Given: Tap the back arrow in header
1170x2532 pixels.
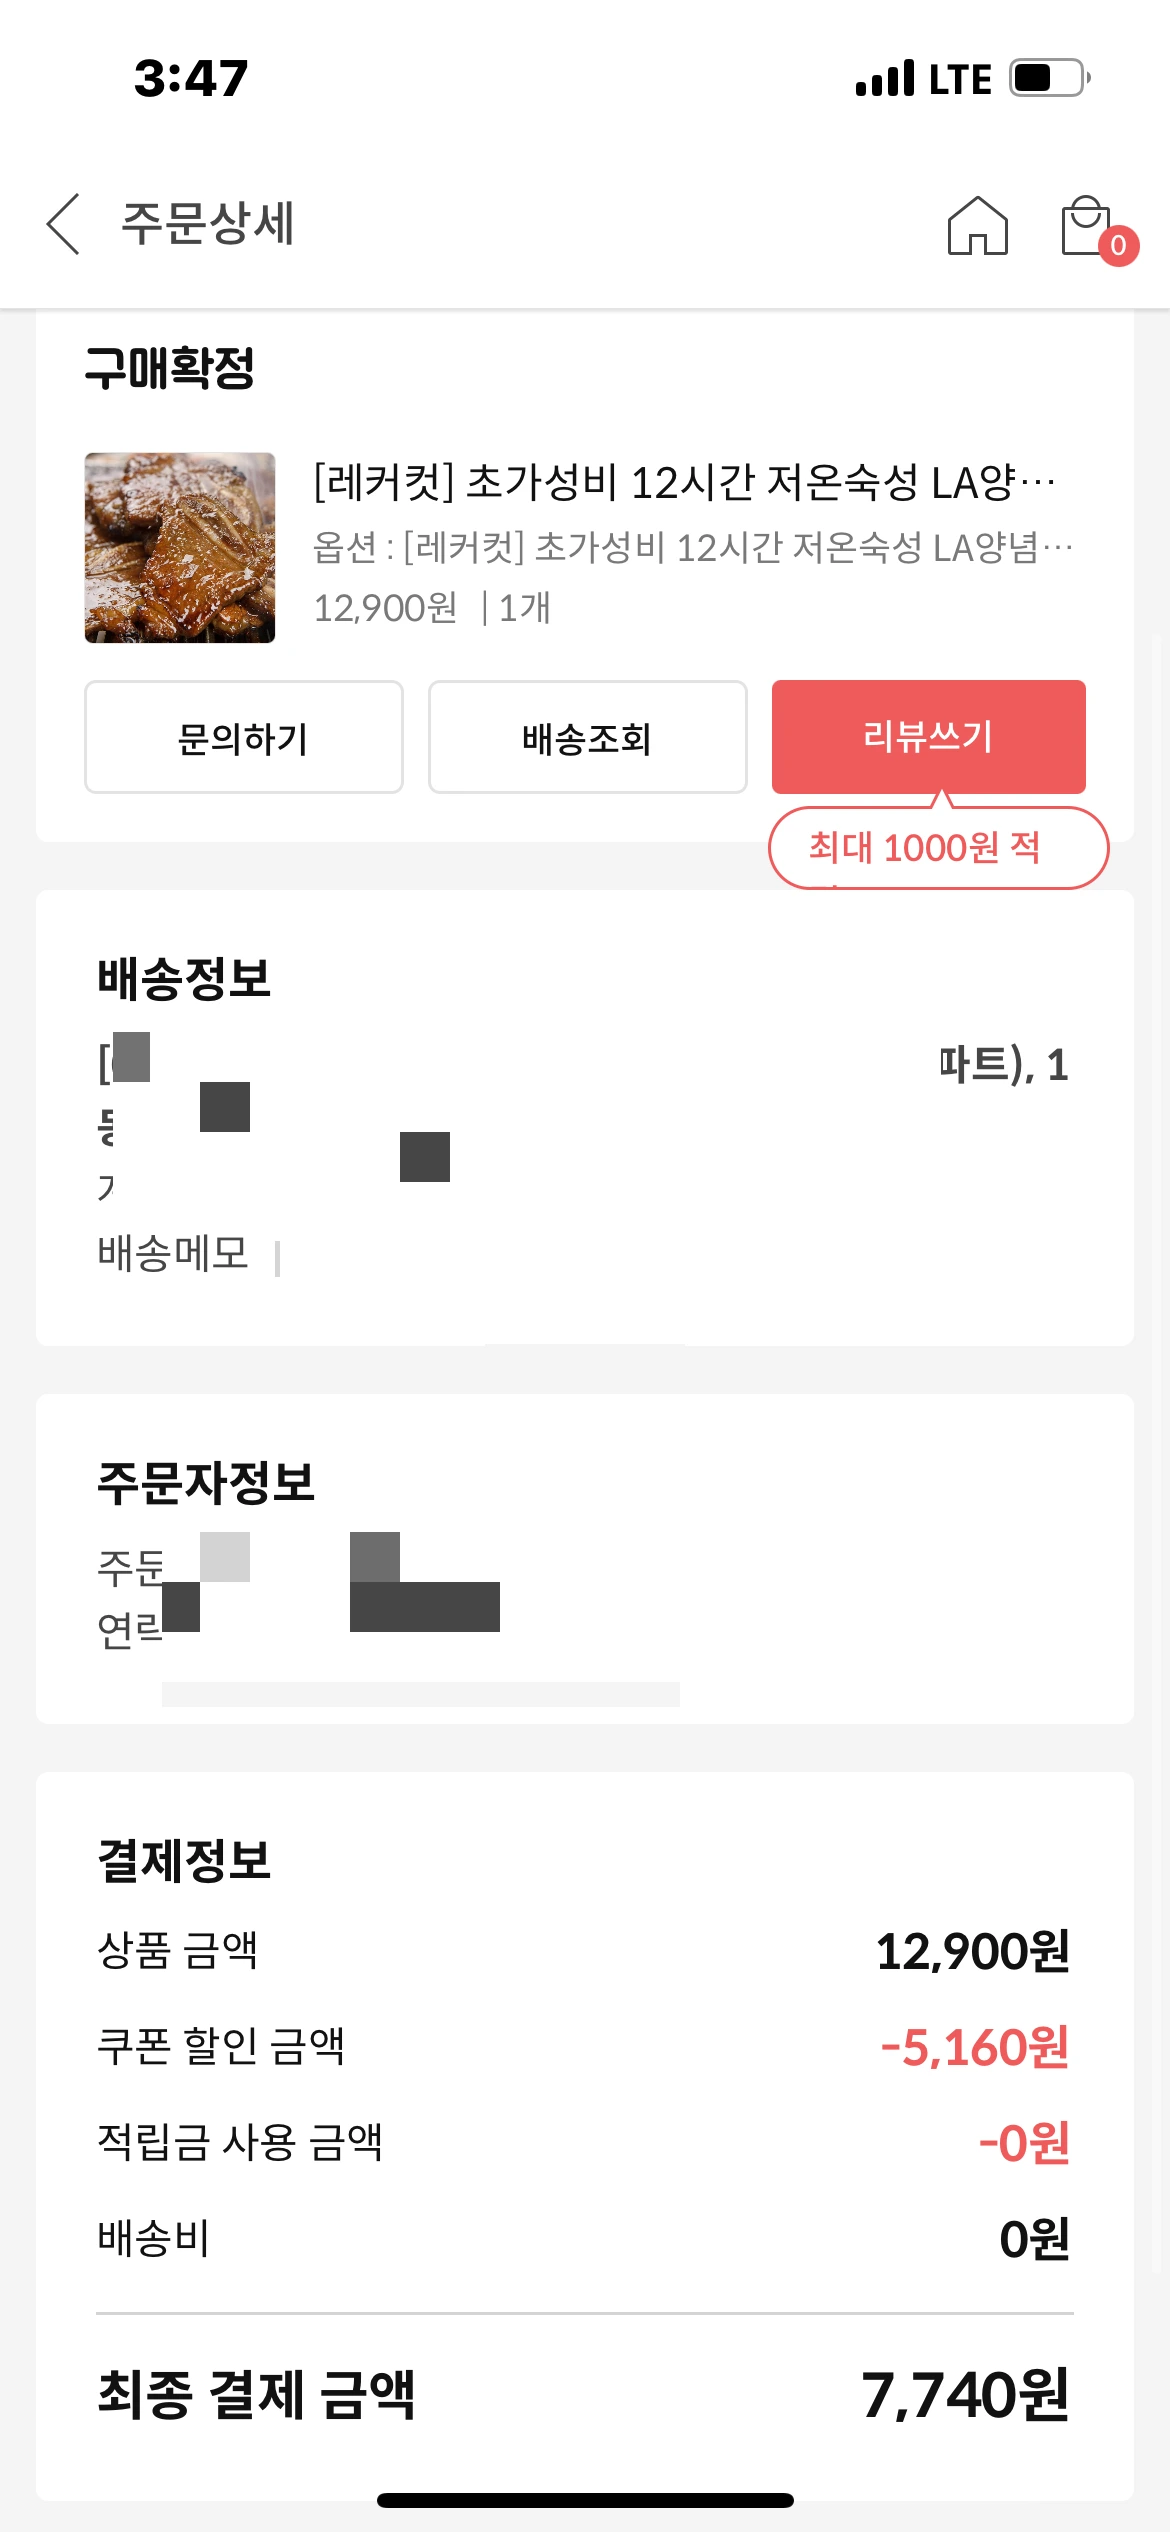Looking at the screenshot, I should (63, 224).
